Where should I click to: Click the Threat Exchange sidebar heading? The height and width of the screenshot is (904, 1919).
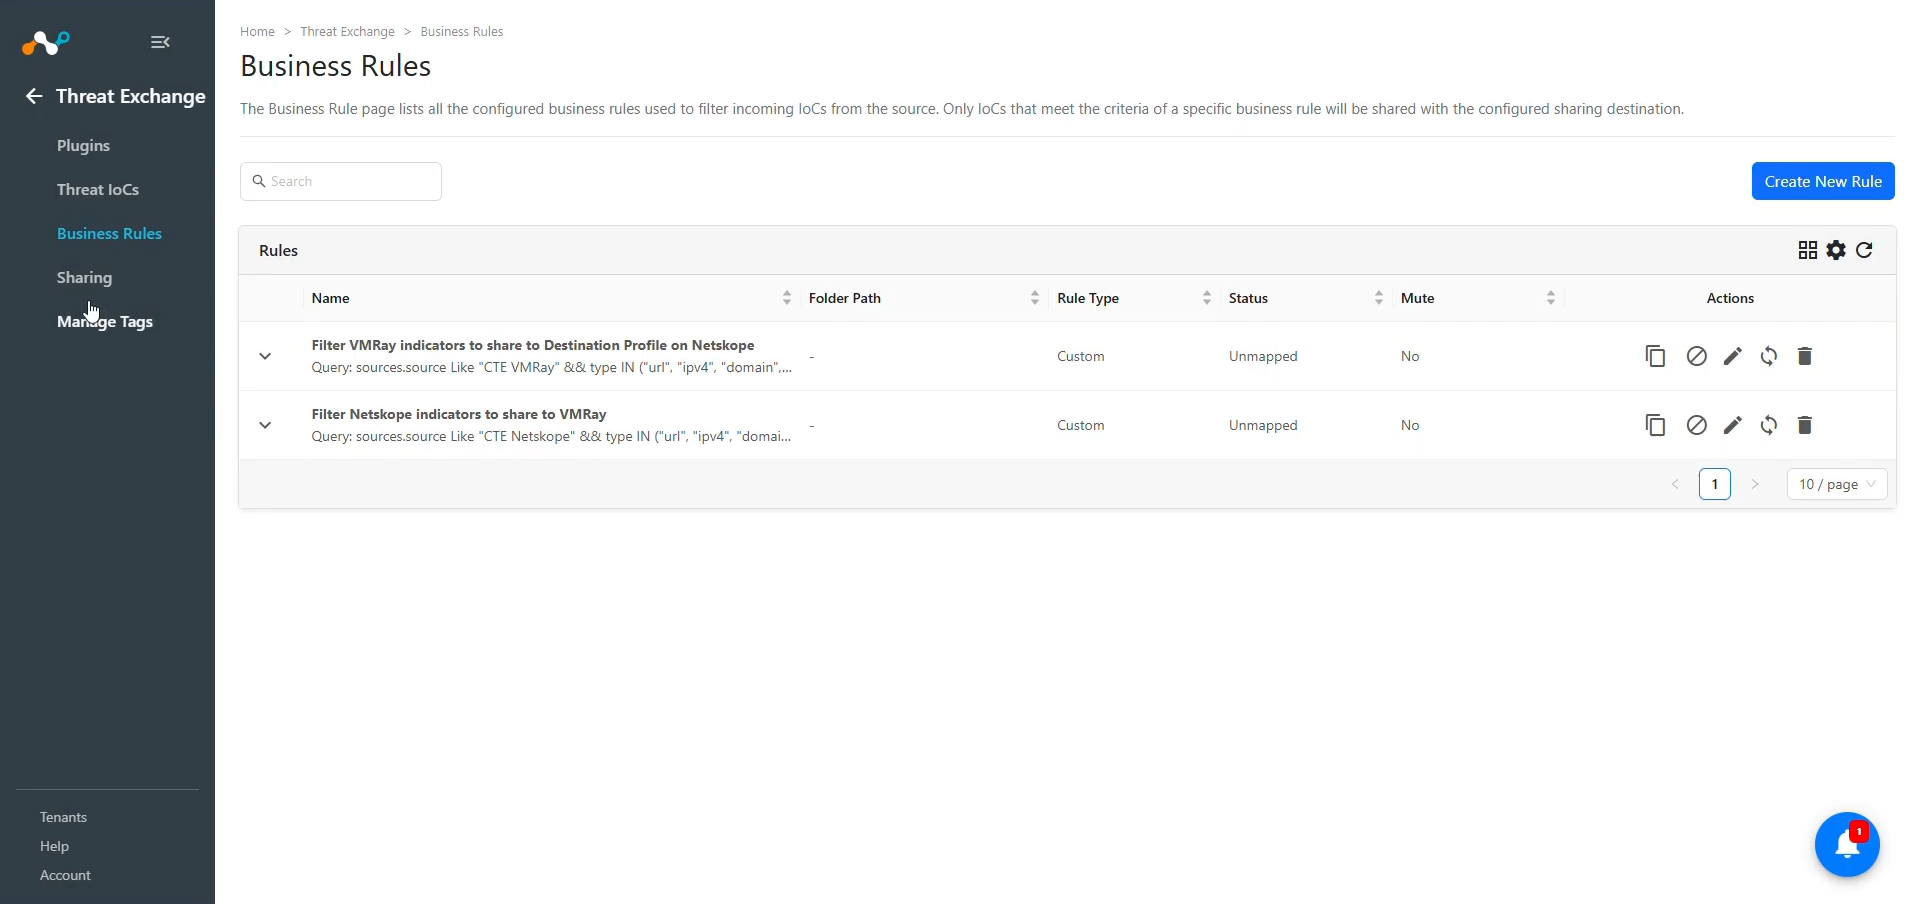pos(131,96)
